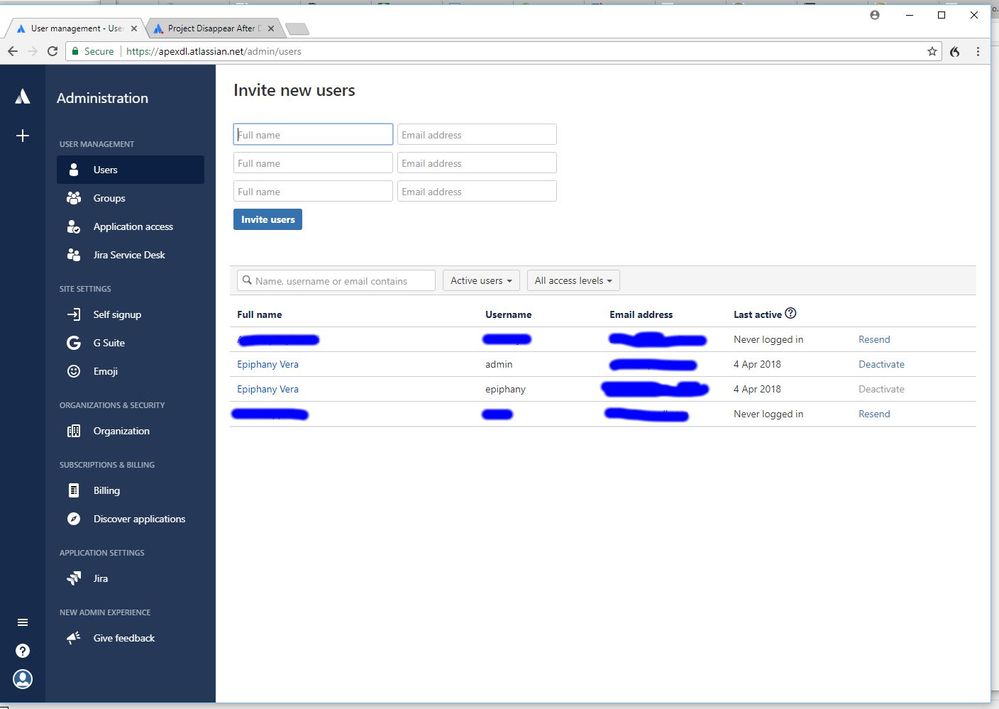999x709 pixels.
Task: Click the Groups icon in the navigation
Action: 74,198
